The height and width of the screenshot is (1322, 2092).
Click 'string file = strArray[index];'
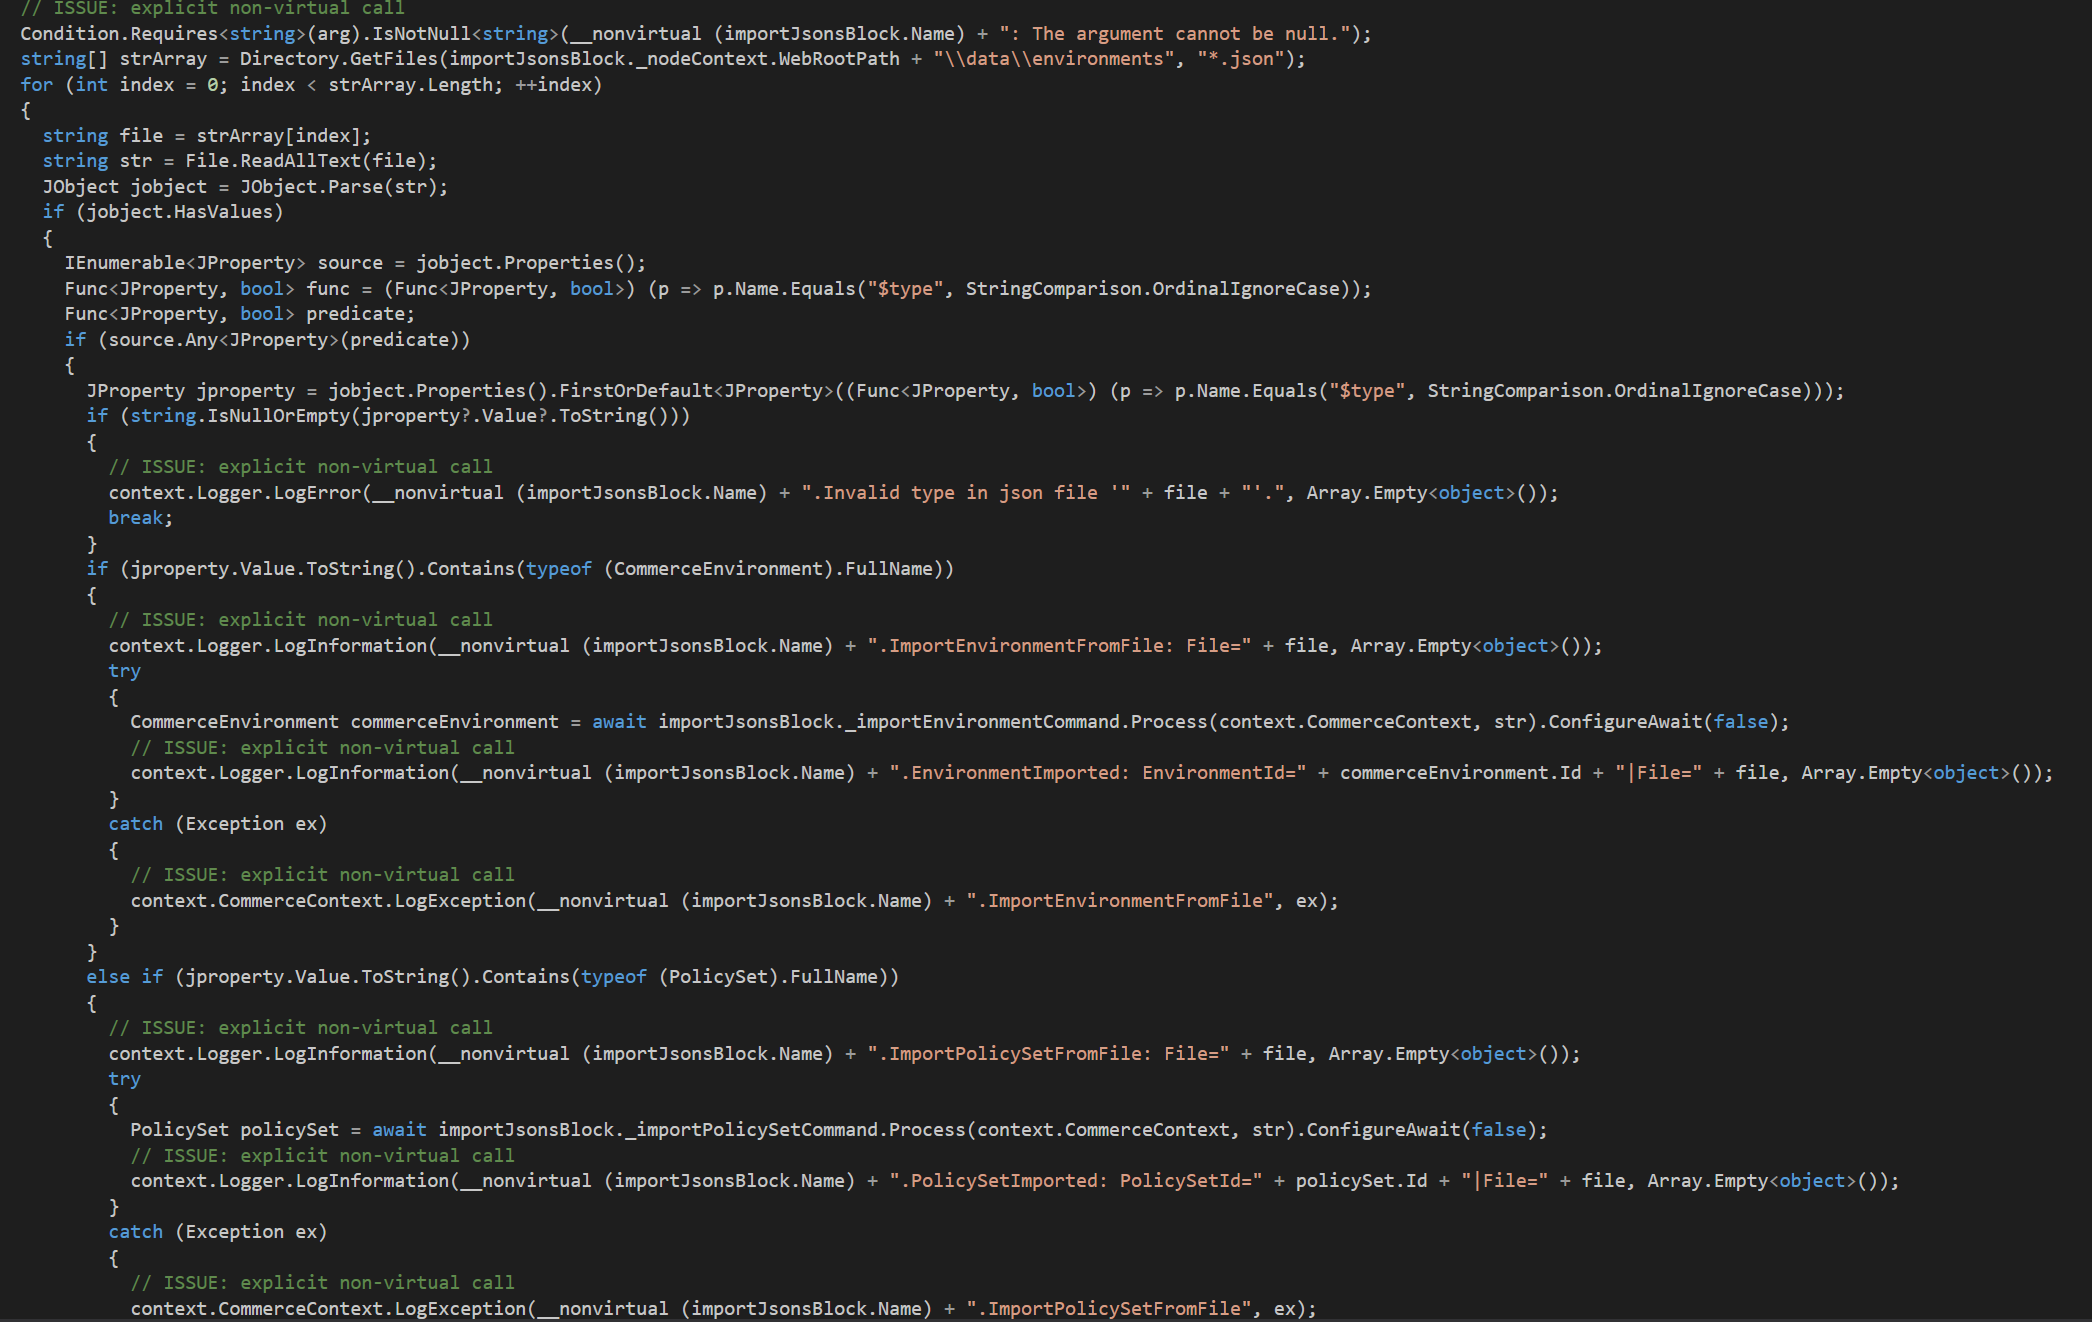(x=206, y=136)
